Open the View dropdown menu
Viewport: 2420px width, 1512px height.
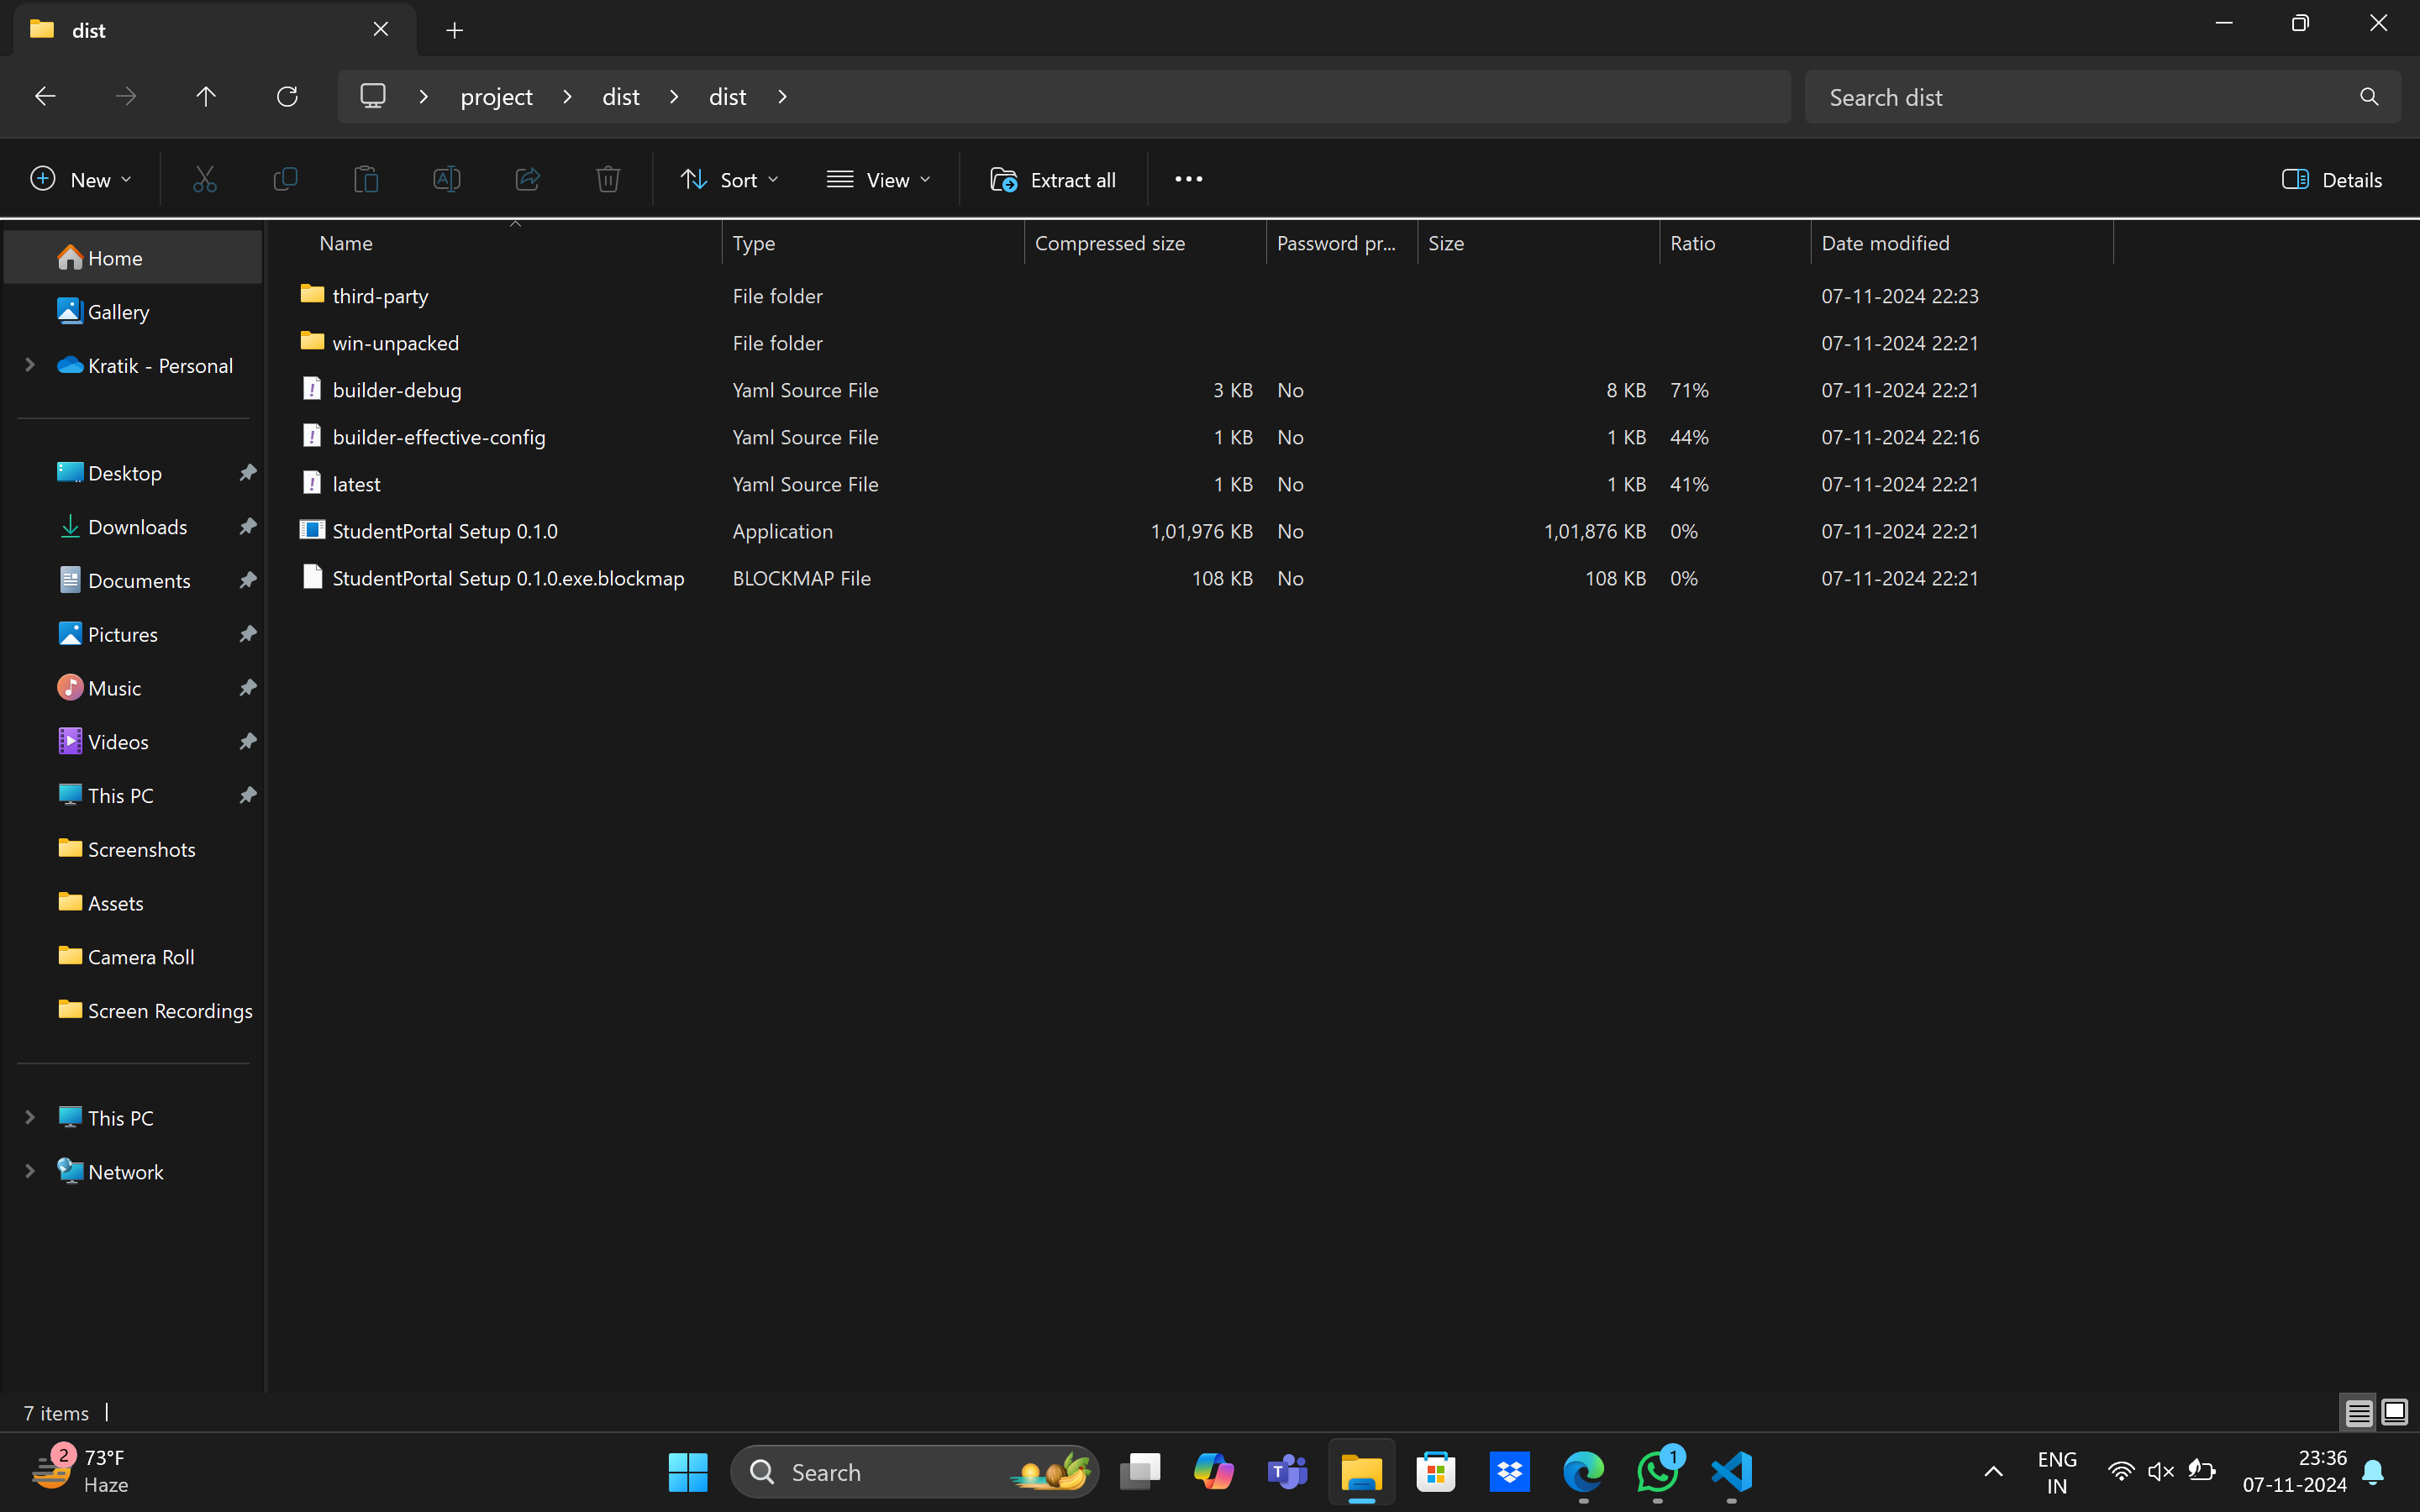(x=878, y=180)
